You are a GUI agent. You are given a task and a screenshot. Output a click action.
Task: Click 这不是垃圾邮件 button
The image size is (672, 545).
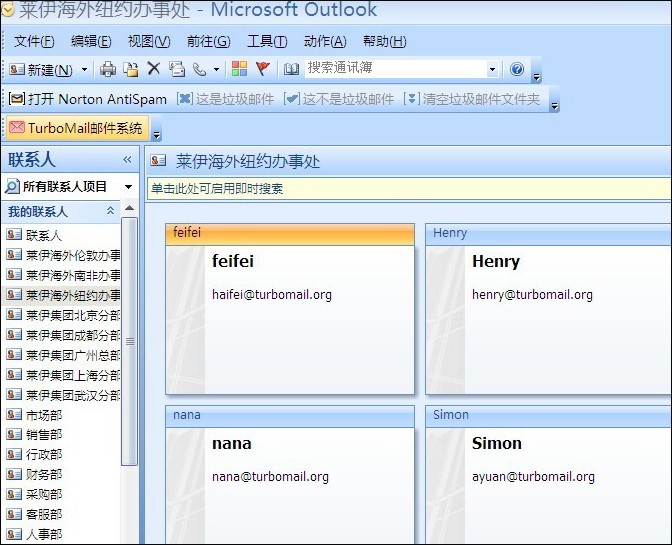coord(339,99)
